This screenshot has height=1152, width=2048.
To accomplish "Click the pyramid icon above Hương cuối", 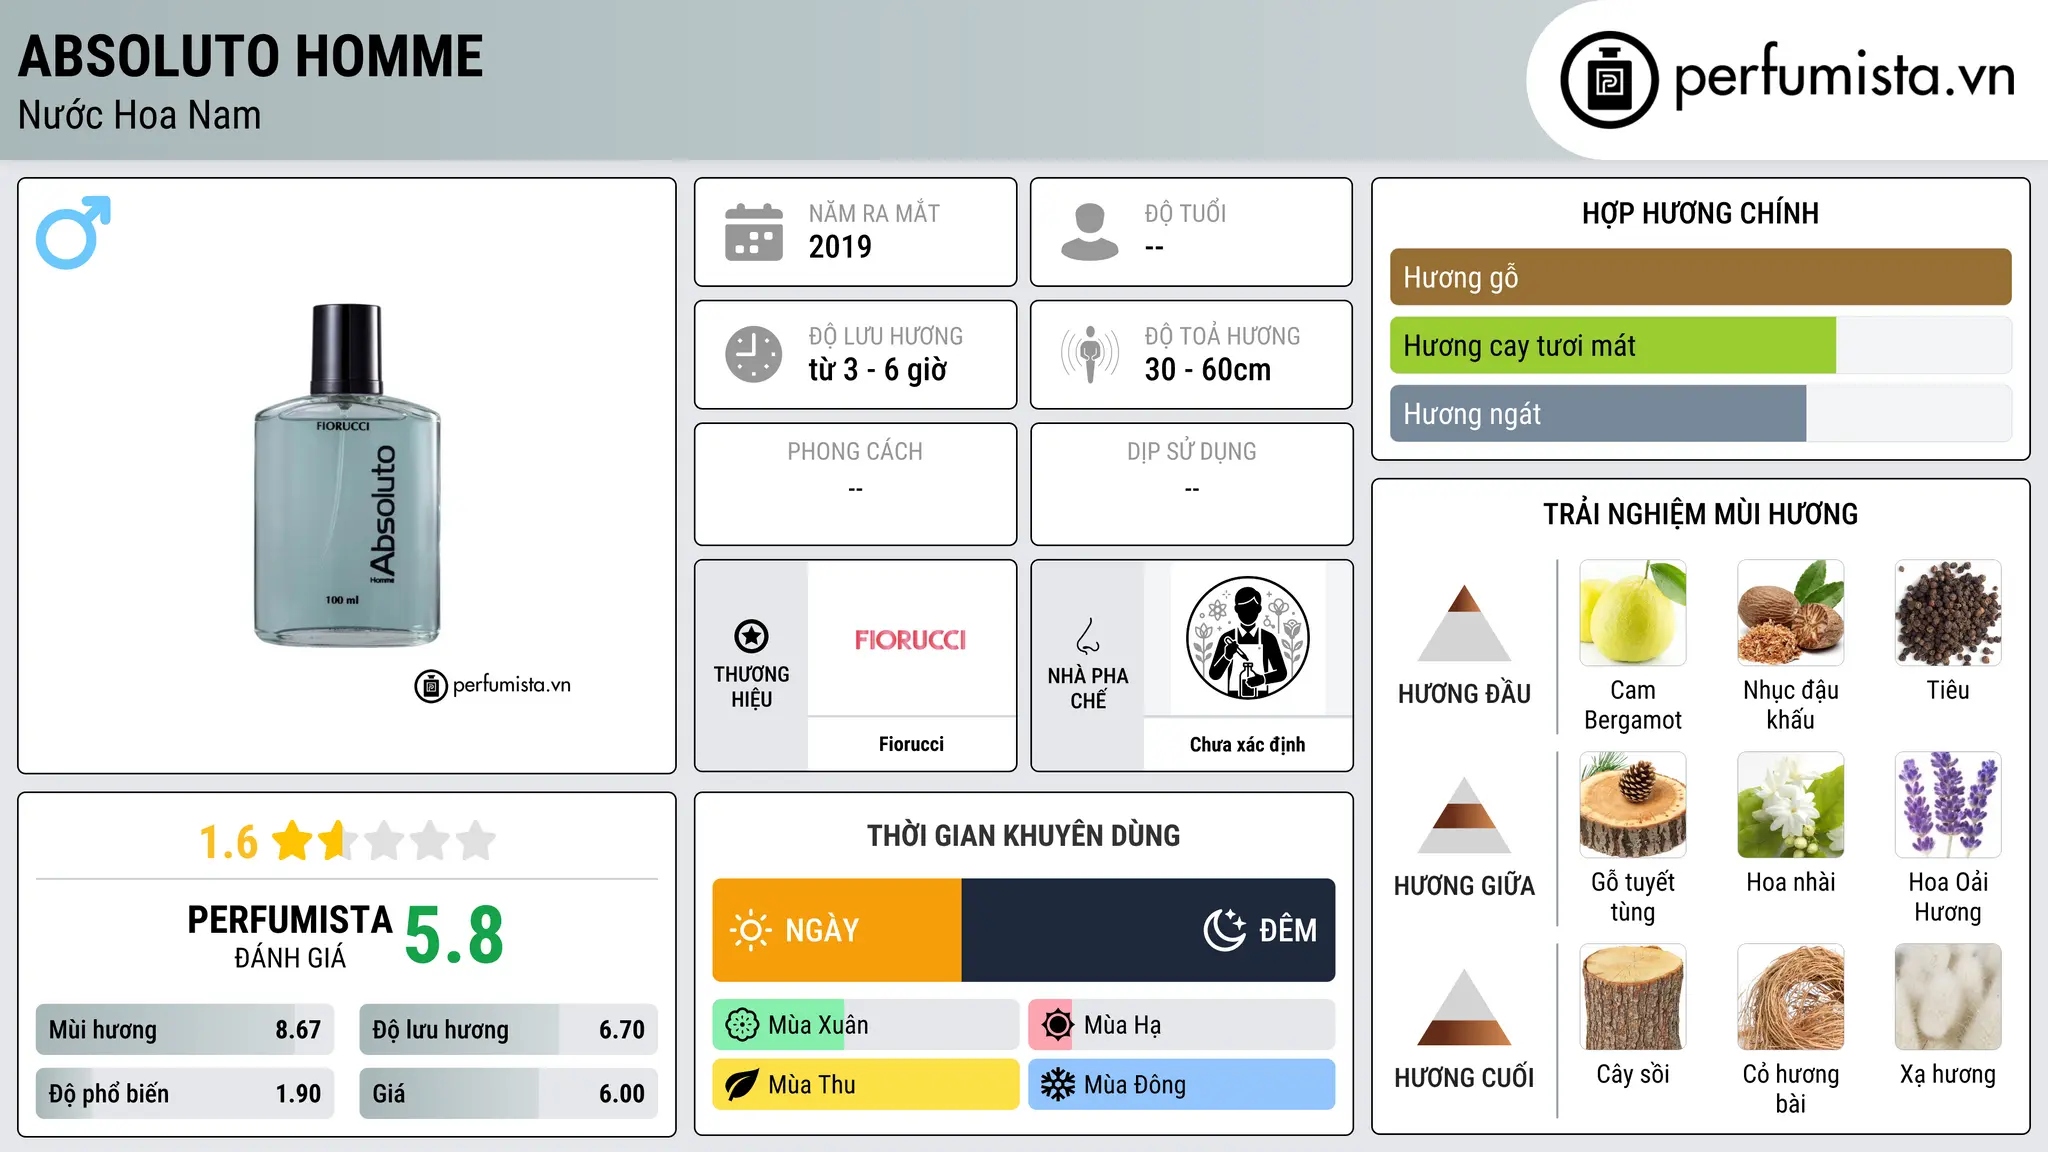I will coord(1464,1007).
